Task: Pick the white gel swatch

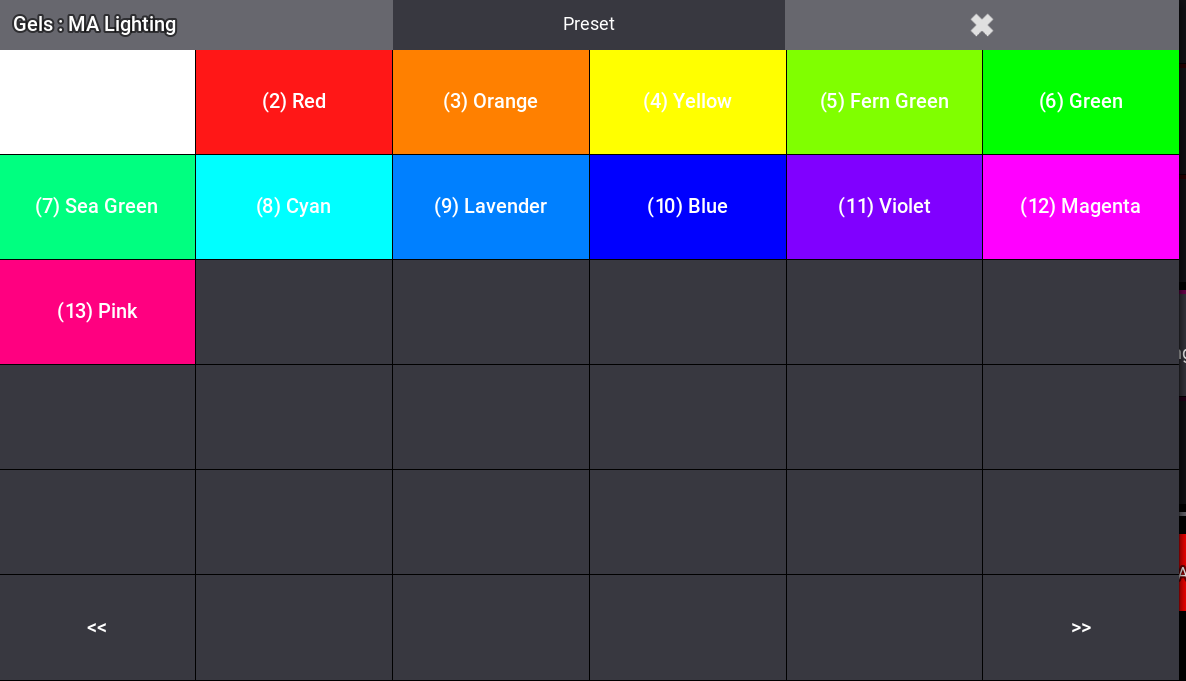Action: tap(97, 102)
